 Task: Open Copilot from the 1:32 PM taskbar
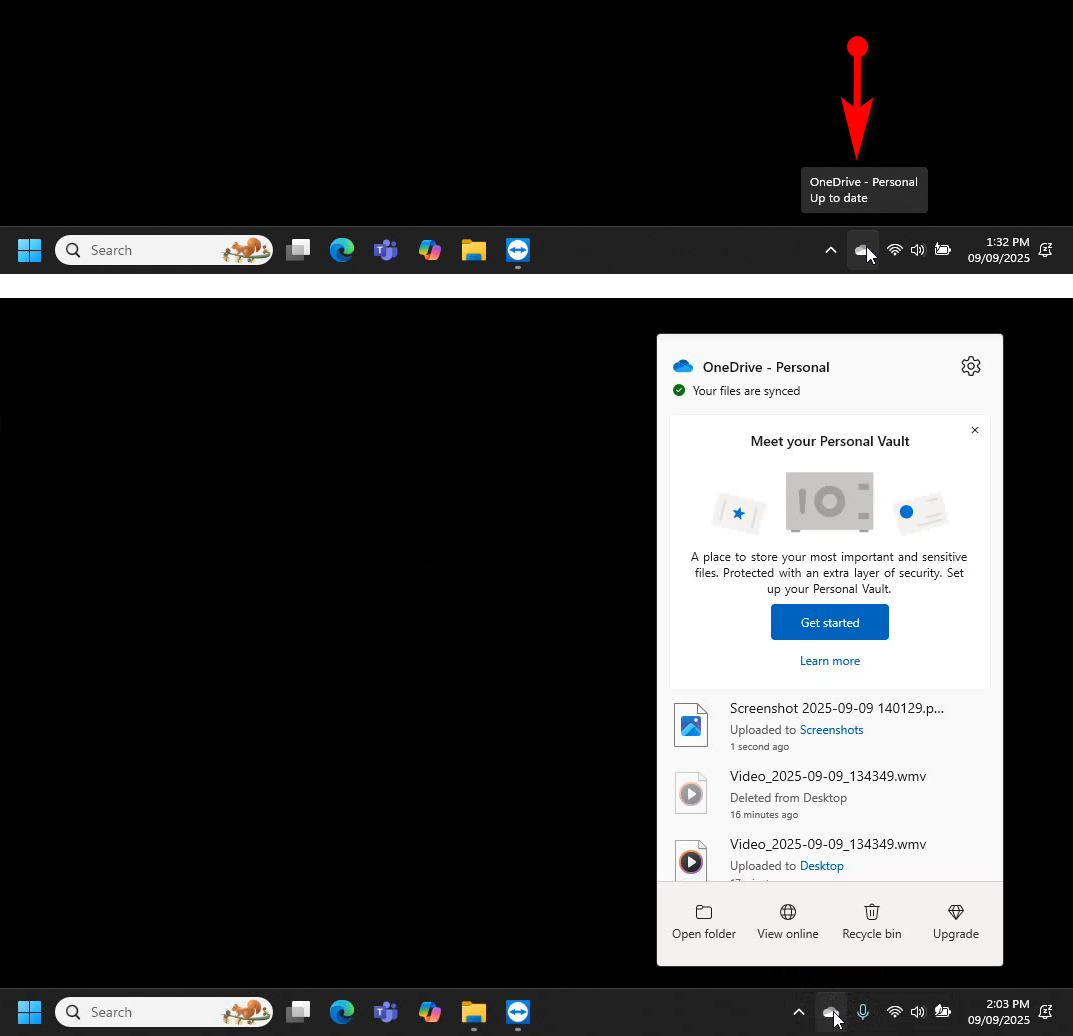pos(429,250)
